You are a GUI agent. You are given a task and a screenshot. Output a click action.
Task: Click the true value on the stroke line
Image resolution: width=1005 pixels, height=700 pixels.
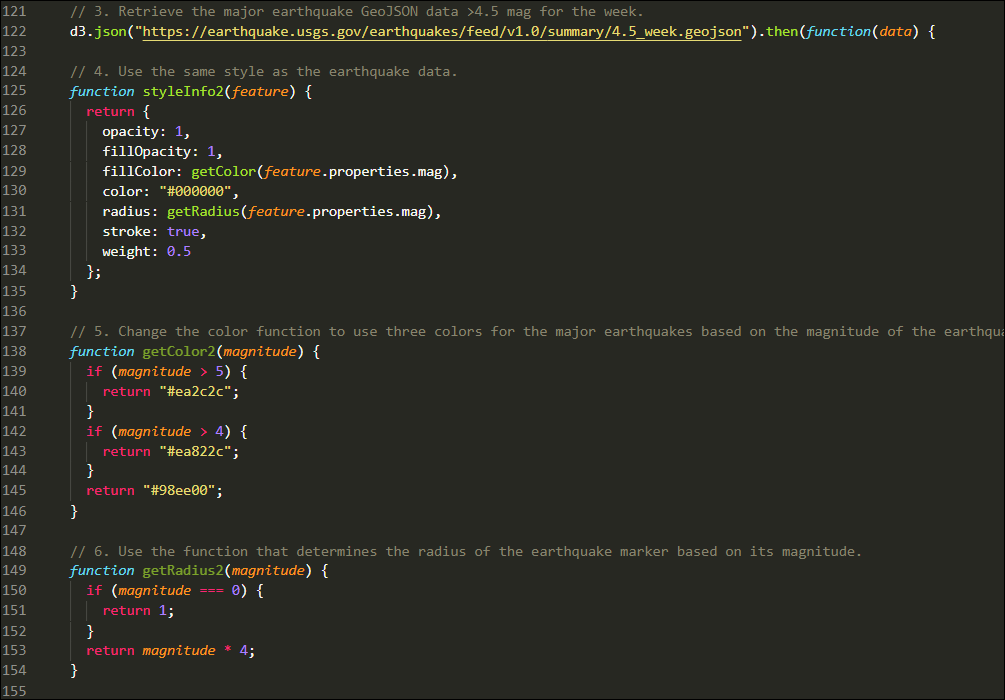[184, 231]
